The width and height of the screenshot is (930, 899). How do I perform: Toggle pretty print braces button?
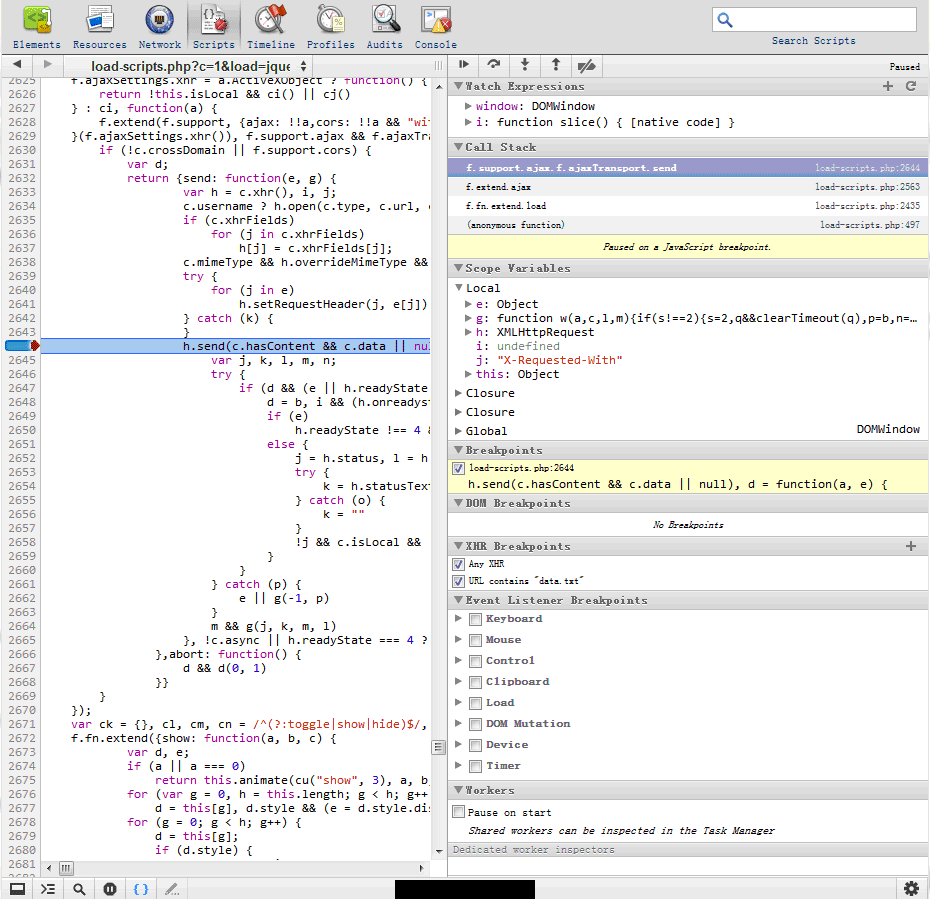pyautogui.click(x=141, y=889)
